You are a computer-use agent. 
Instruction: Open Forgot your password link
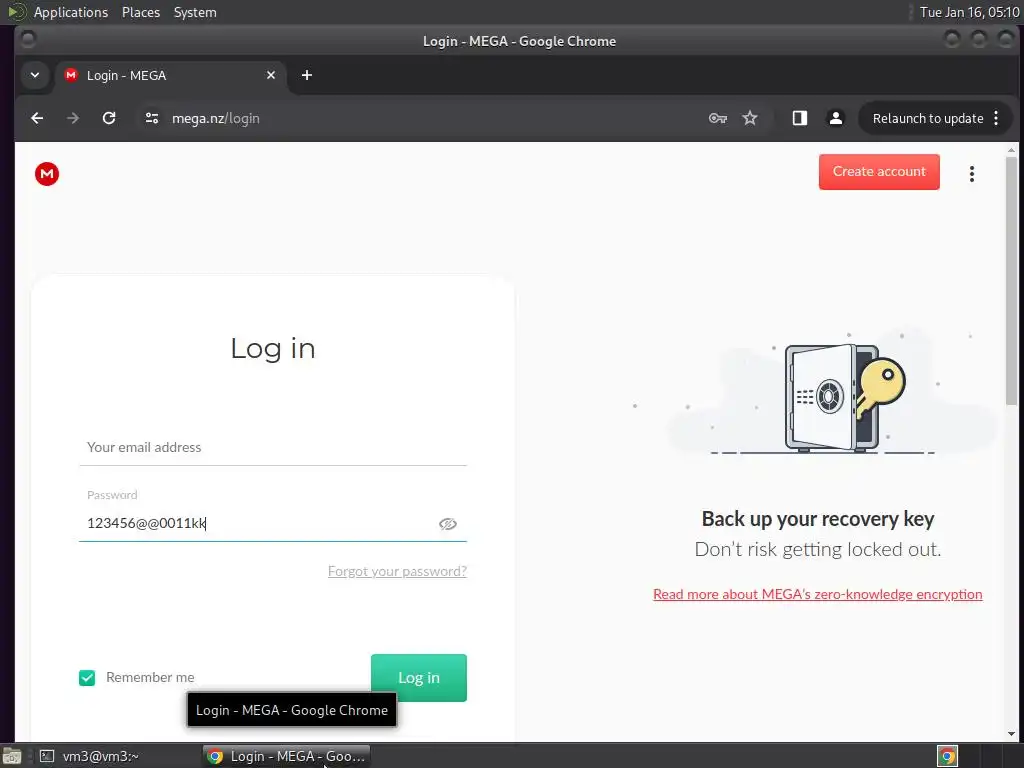coord(397,571)
